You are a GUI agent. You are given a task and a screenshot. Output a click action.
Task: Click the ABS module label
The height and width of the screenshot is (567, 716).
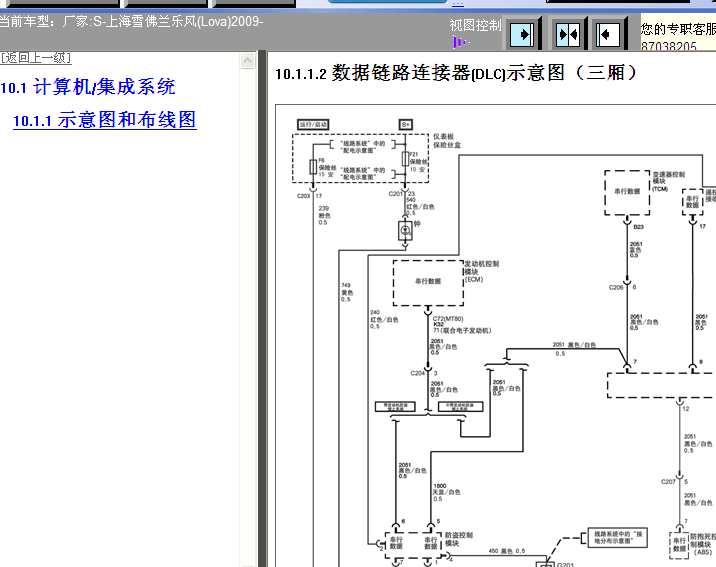(703, 544)
